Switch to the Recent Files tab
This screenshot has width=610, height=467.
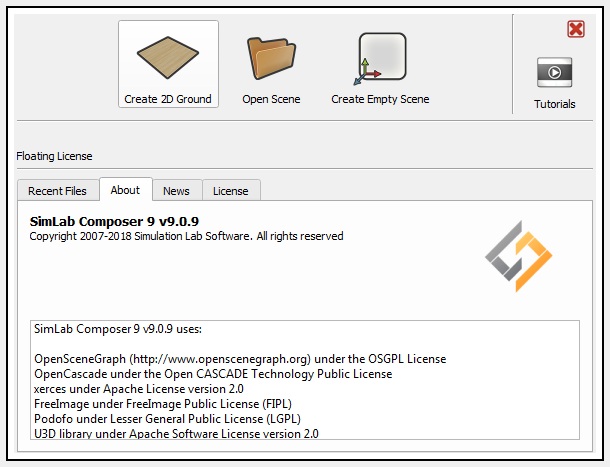pos(57,191)
